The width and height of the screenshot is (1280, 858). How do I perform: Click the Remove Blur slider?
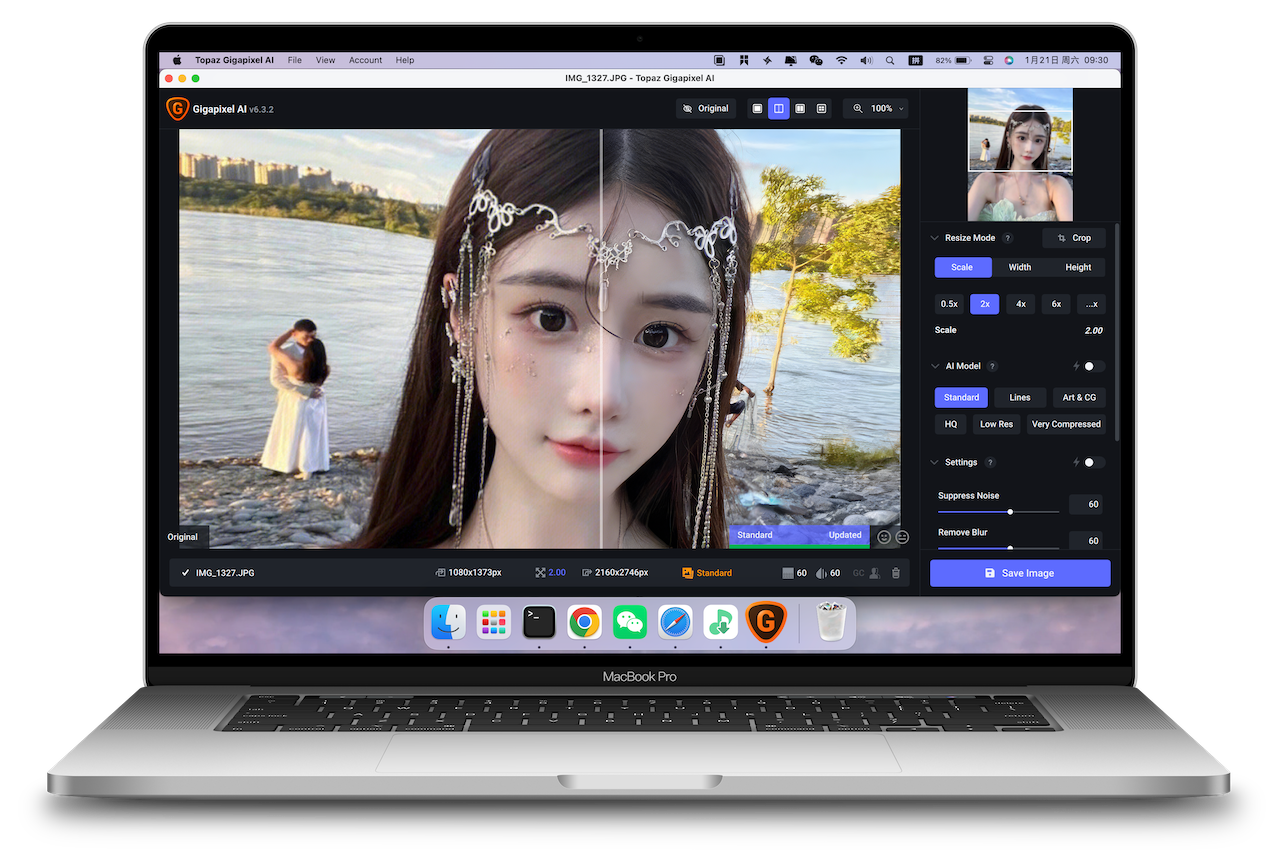pos(998,547)
